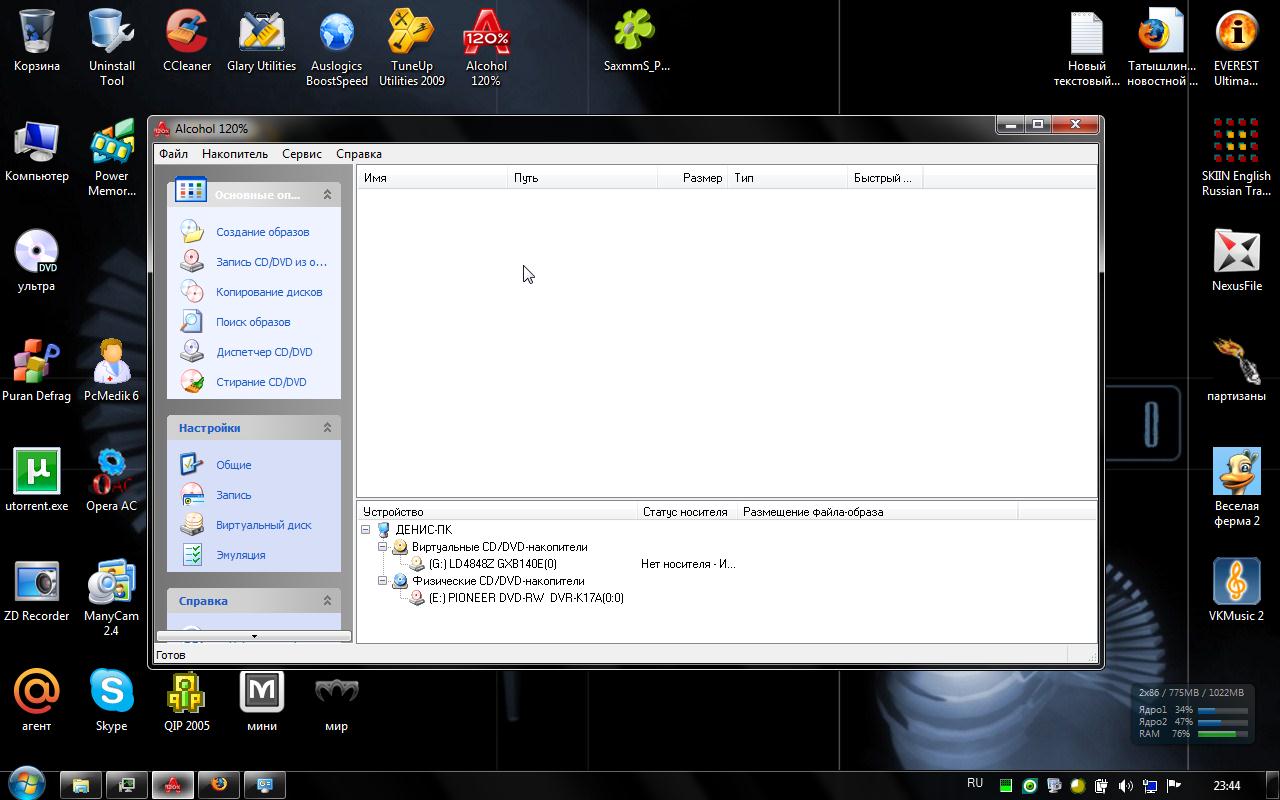Open the Skype desktop icon
Screen dimensions: 1280x800
coord(111,700)
